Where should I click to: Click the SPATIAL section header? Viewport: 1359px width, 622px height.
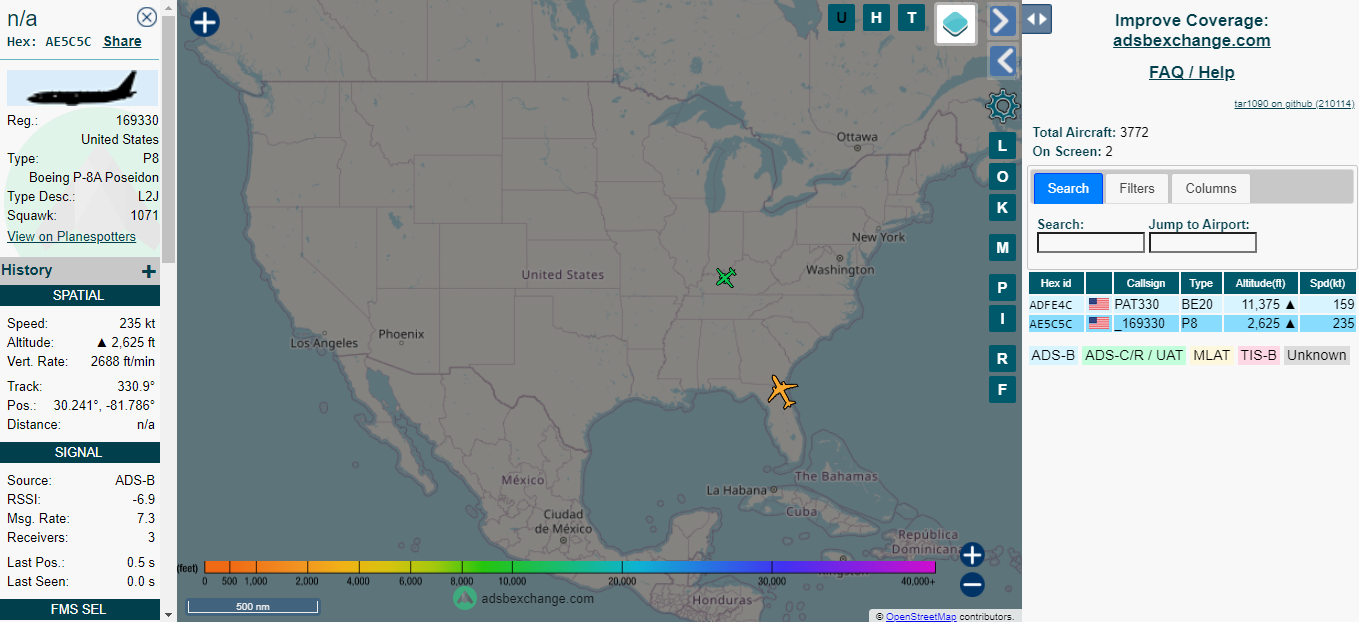coord(79,296)
